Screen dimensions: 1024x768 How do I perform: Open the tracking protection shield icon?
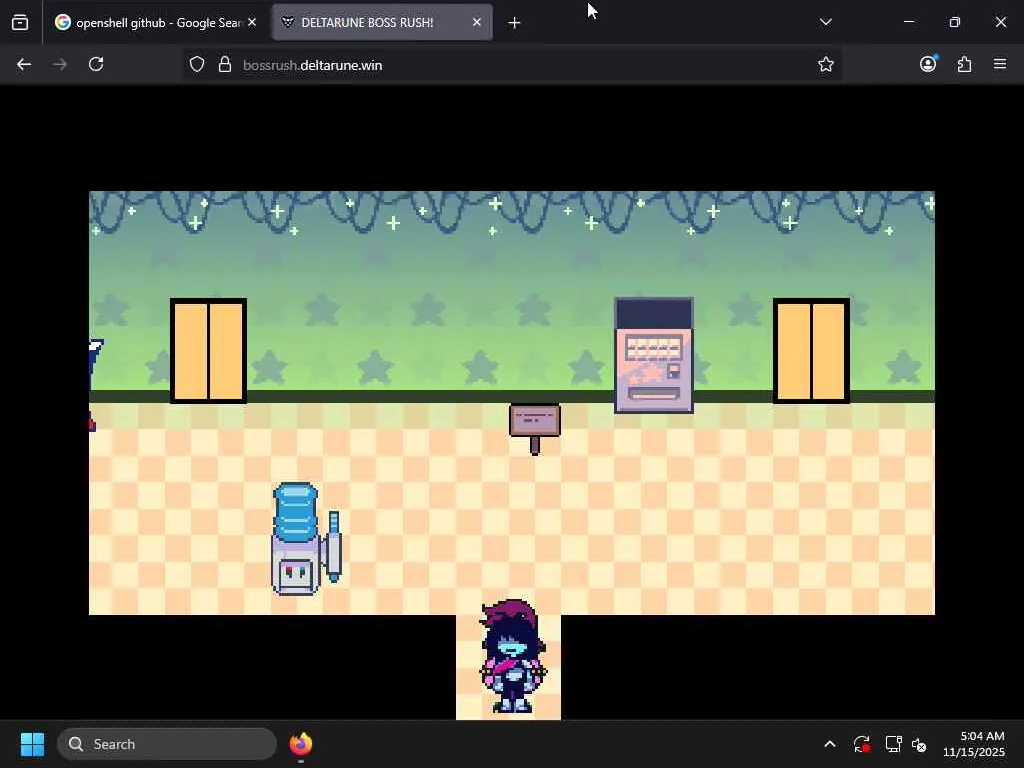(197, 64)
